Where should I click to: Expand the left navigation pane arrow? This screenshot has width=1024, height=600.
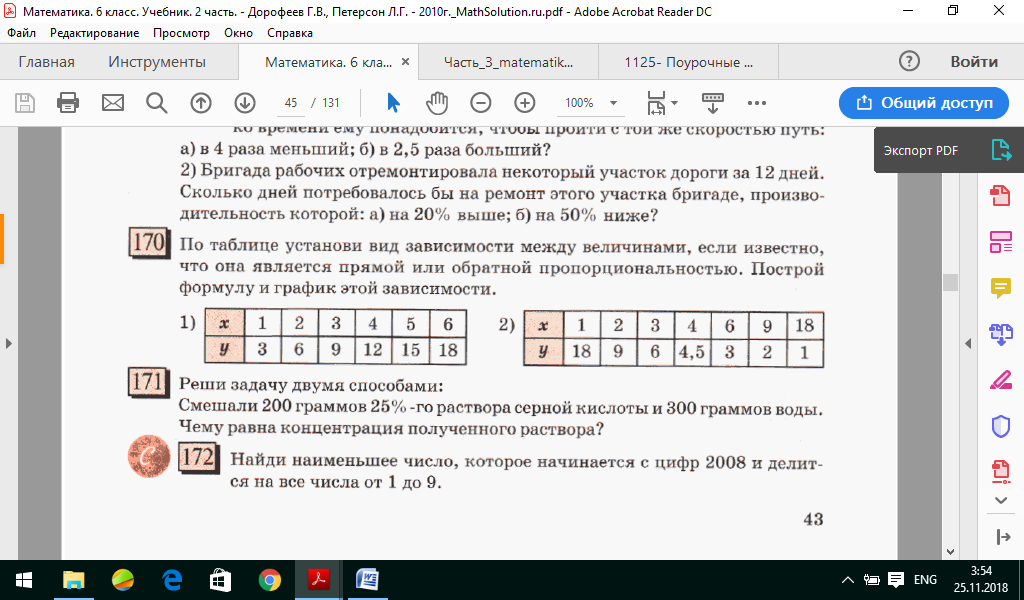9,343
